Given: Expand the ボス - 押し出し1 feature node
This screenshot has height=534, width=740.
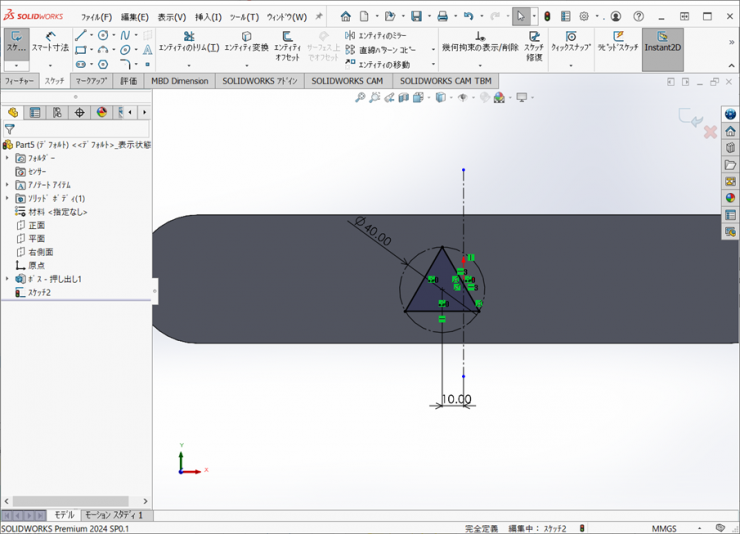Looking at the screenshot, I should 8,280.
